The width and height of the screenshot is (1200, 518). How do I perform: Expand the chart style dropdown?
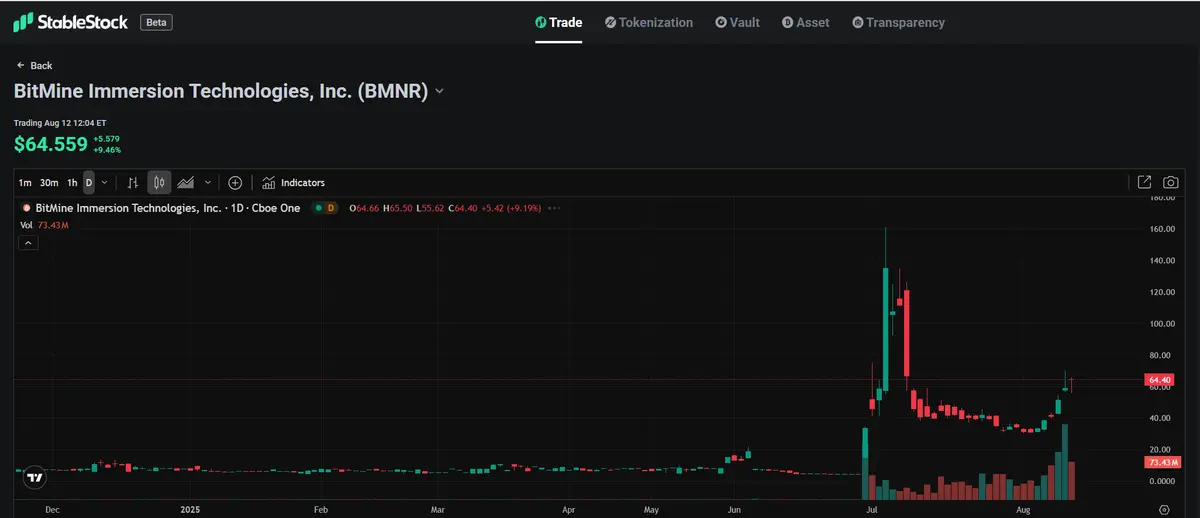click(x=208, y=183)
